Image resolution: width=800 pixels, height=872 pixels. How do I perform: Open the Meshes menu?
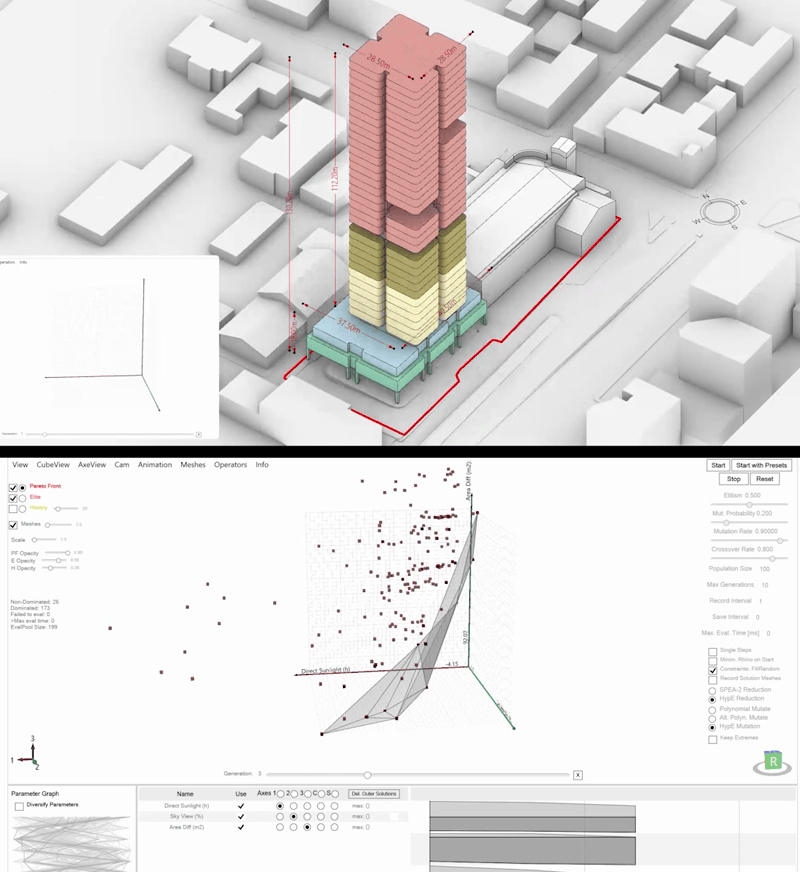point(193,465)
